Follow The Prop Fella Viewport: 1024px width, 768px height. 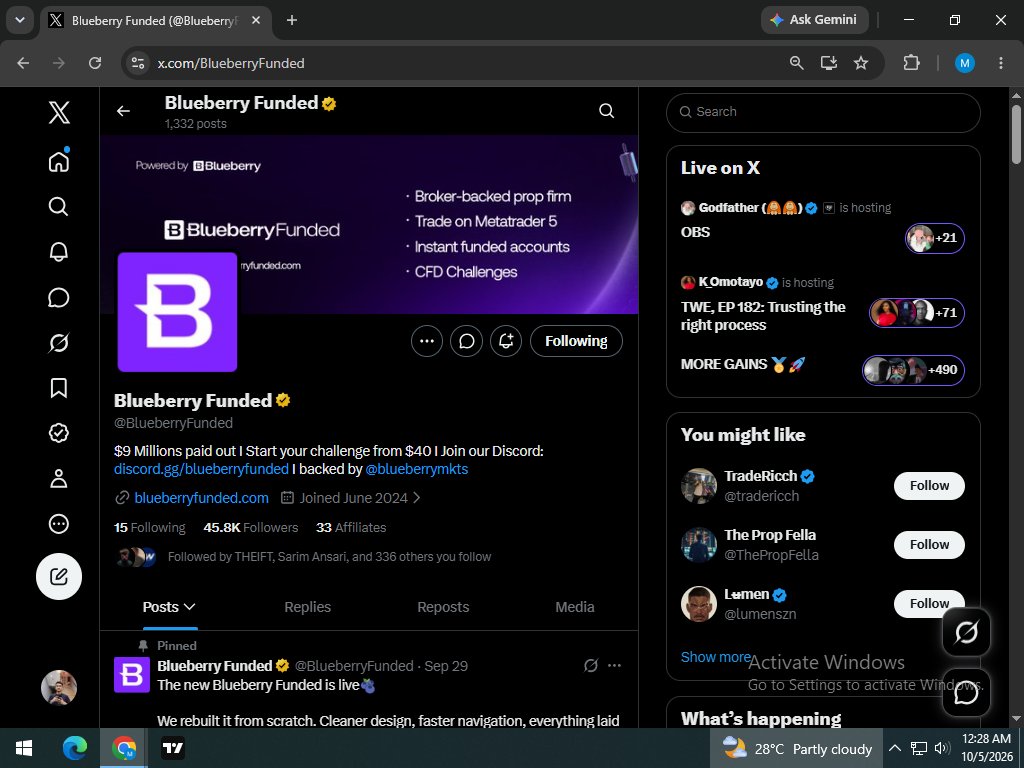929,544
